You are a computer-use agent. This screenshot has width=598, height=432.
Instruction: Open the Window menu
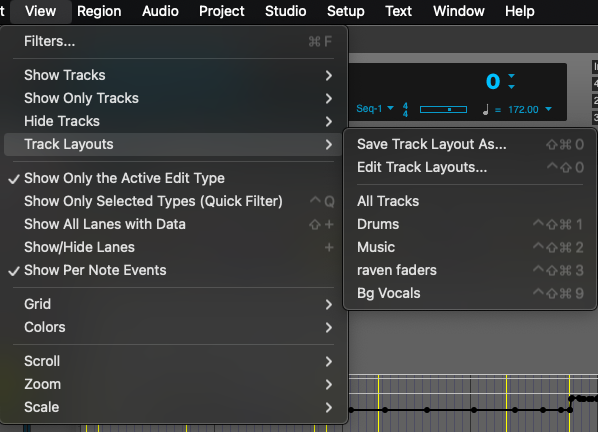(459, 11)
